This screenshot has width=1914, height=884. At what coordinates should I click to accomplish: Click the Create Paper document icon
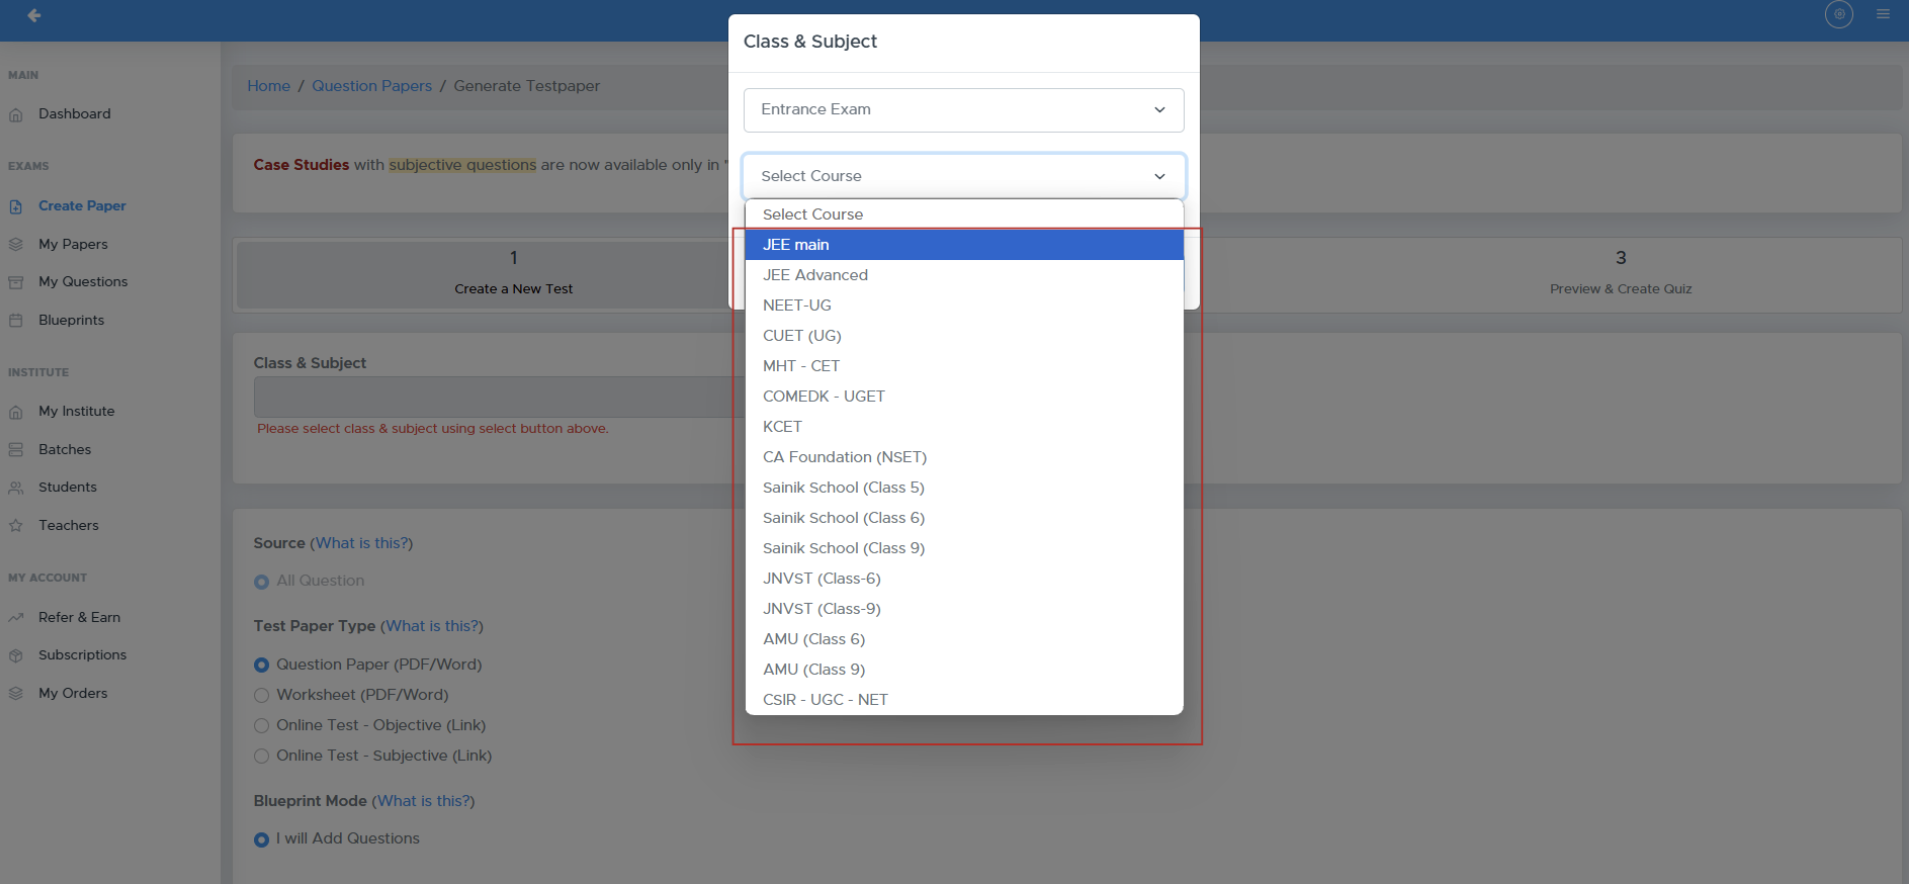pos(16,207)
